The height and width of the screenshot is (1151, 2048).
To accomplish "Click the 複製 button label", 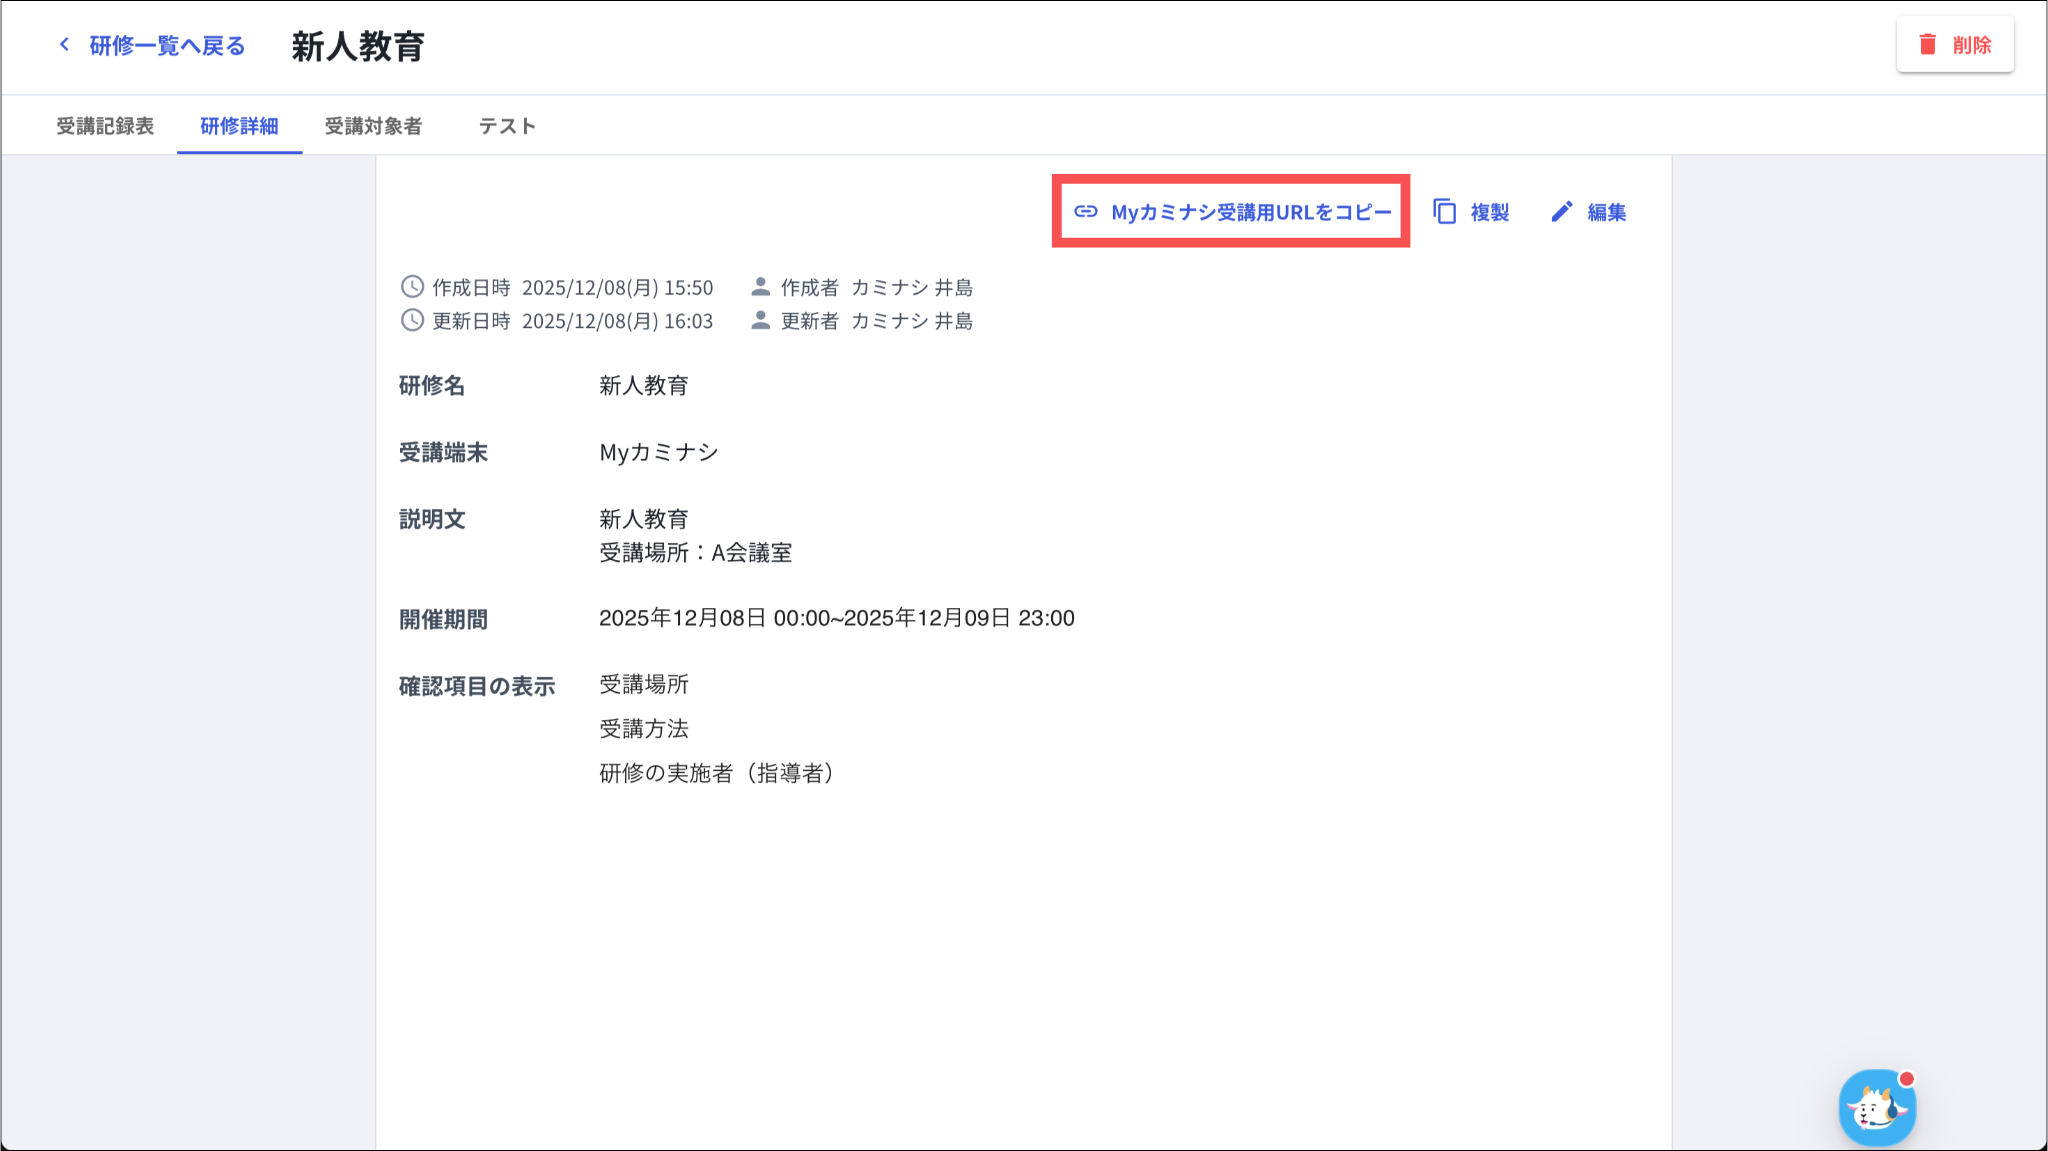I will [1489, 212].
